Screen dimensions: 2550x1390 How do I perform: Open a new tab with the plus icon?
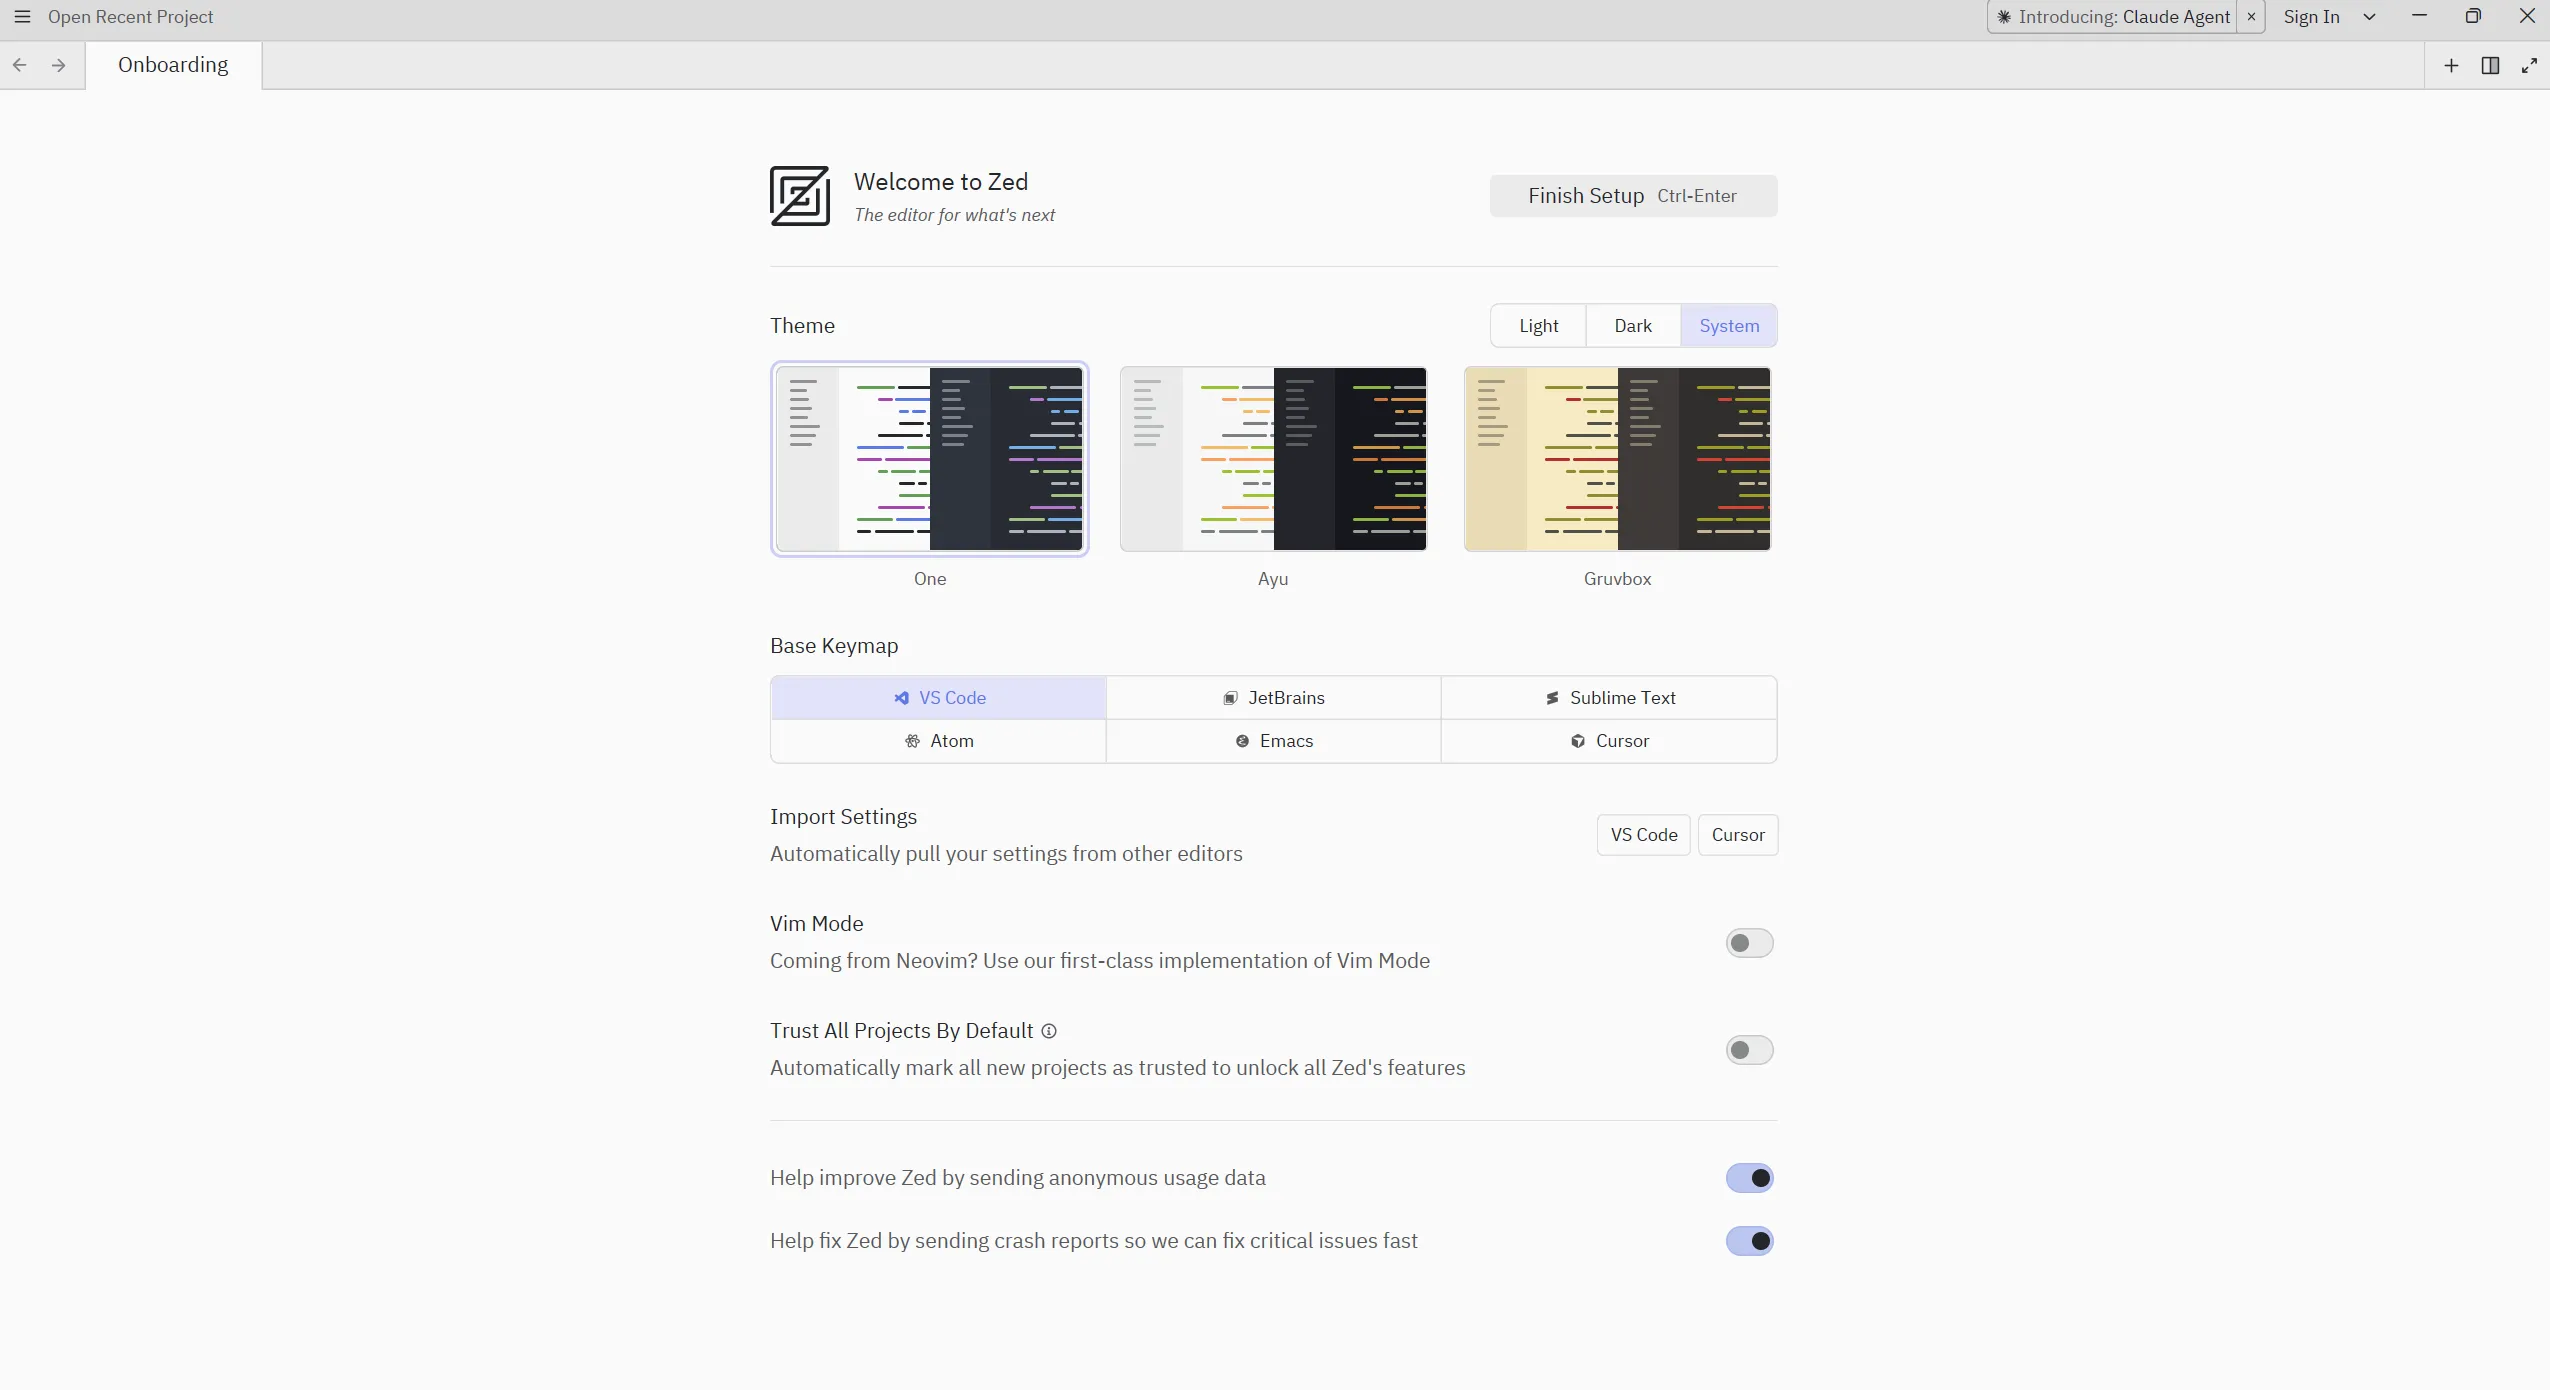tap(2452, 65)
